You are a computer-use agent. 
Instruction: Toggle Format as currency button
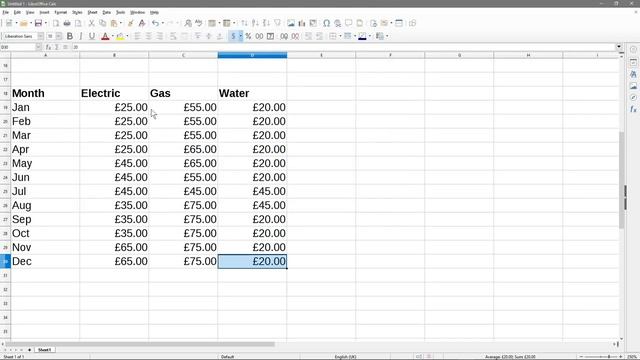pyautogui.click(x=233, y=36)
